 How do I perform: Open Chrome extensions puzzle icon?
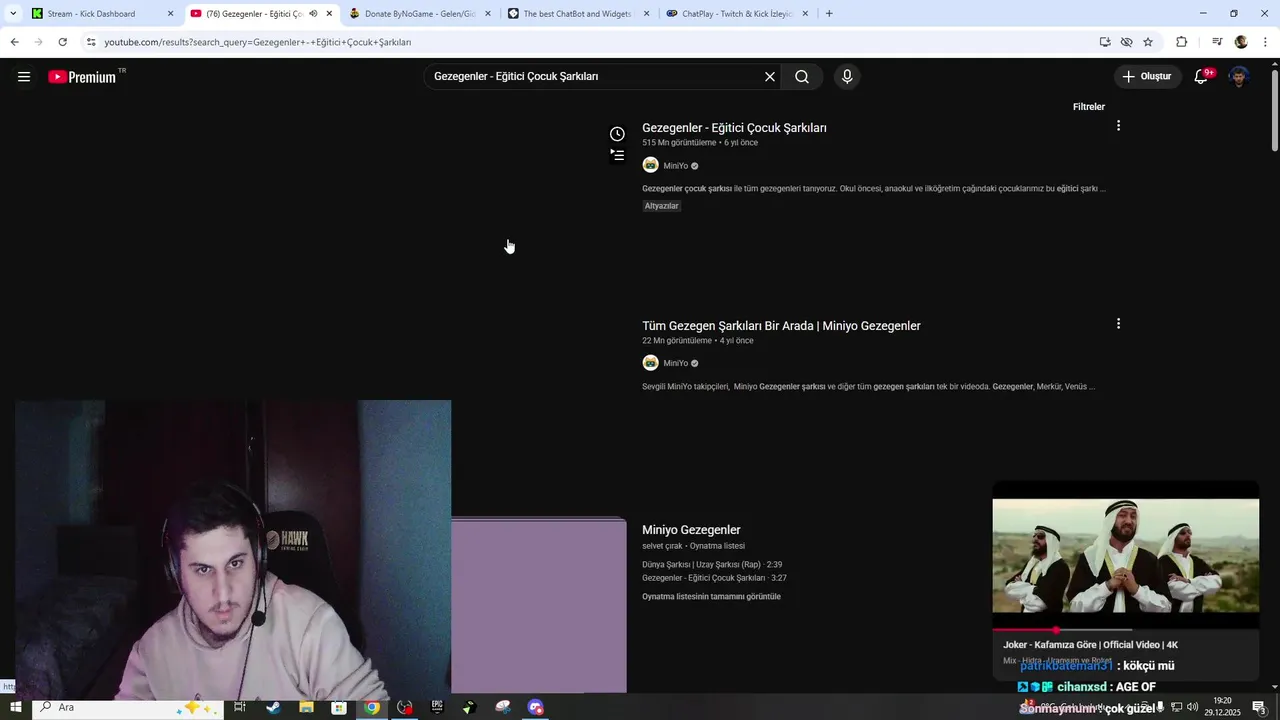tap(1182, 42)
